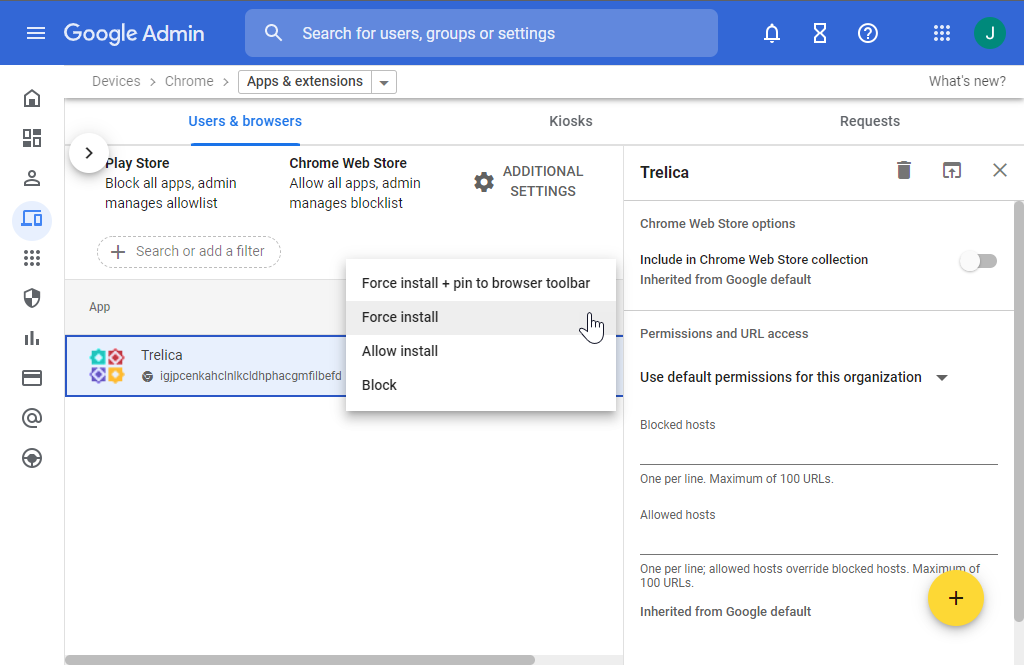
Task: Open Use default permissions dropdown
Action: 793,378
